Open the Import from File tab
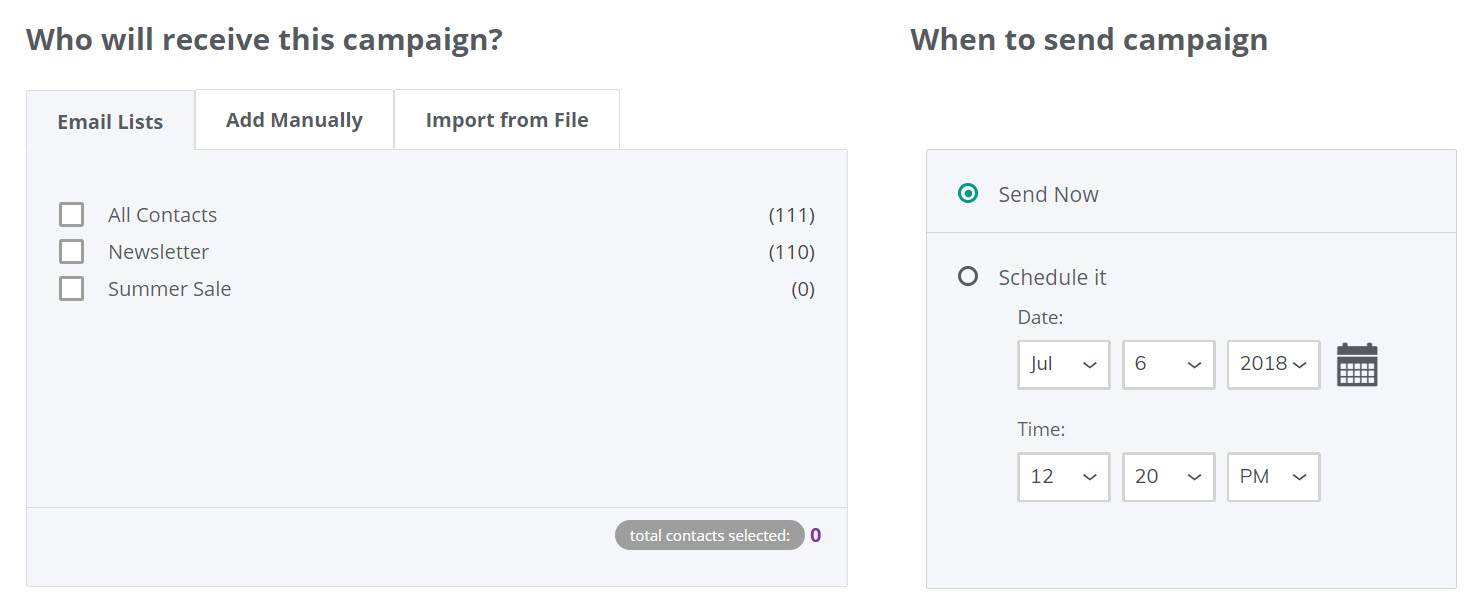Screen dimensions: 1483x613 [507, 120]
